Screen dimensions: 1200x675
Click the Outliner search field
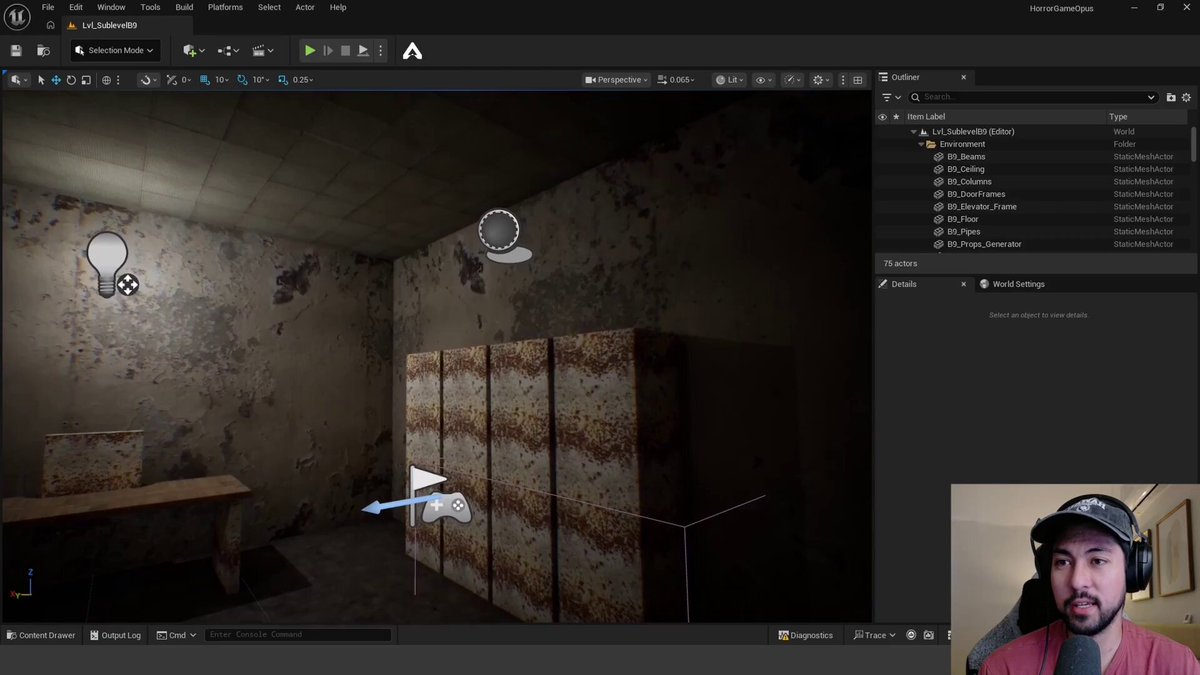click(1033, 97)
